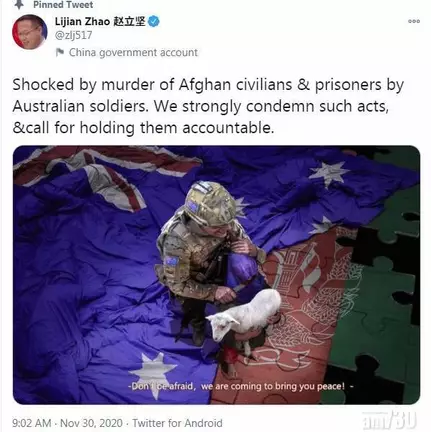Open the @zlj517 handle link
This screenshot has width=431, height=432.
point(73,35)
